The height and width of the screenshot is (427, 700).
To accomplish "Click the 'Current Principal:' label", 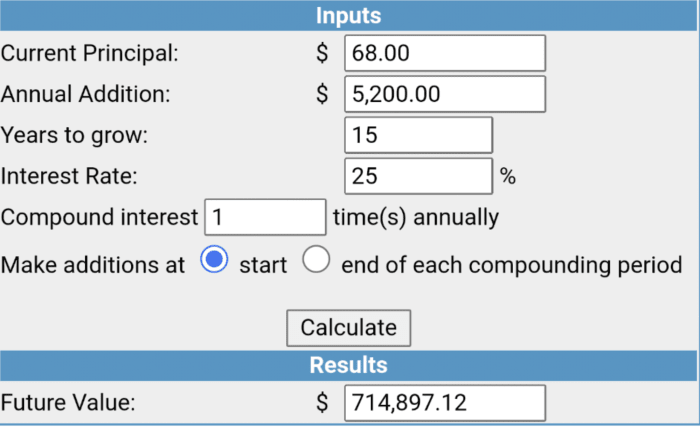I will pyautogui.click(x=89, y=54).
